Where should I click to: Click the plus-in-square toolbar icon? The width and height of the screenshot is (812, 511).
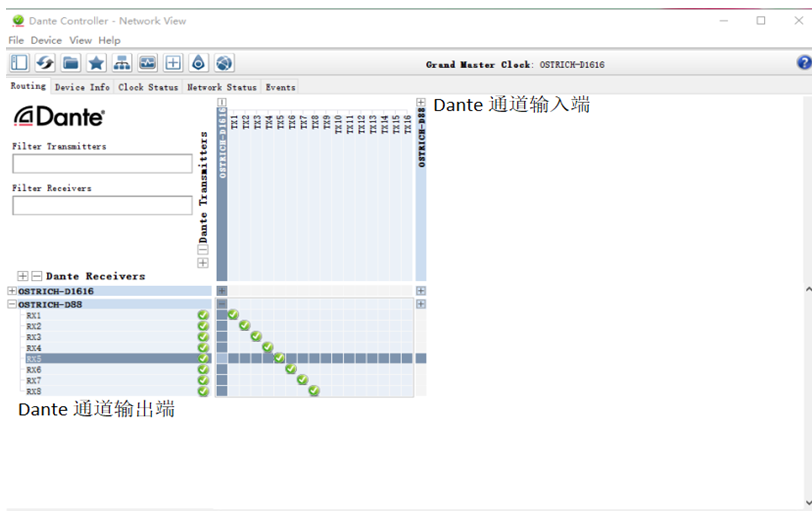point(173,63)
